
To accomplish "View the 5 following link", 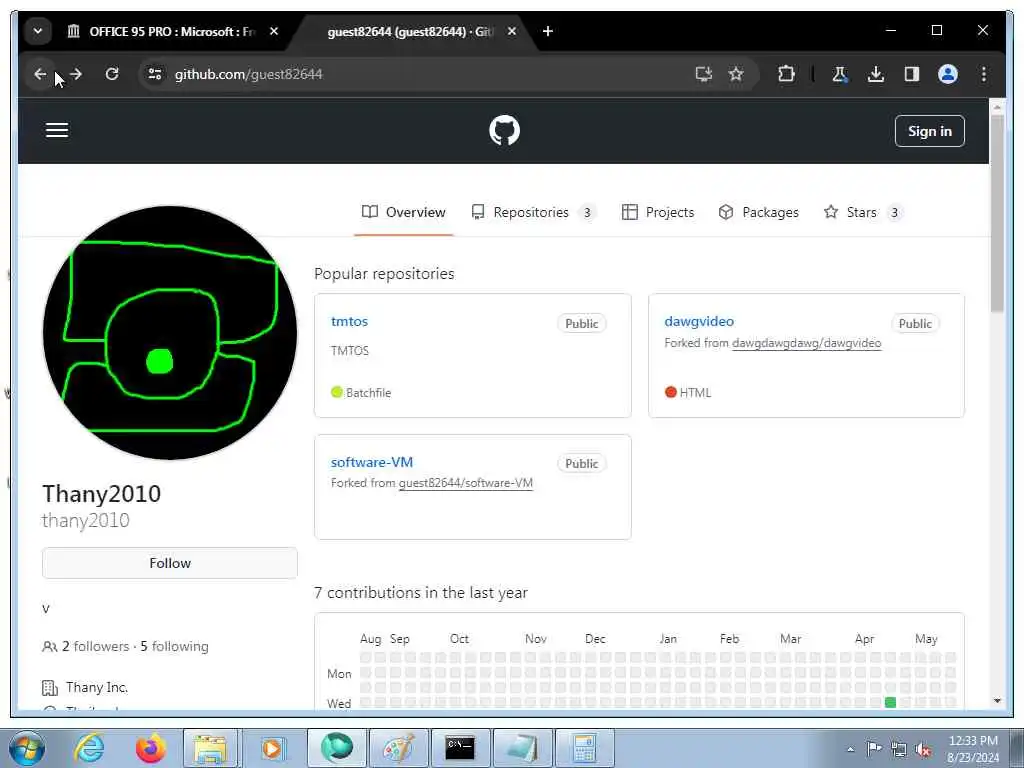I will [x=174, y=647].
